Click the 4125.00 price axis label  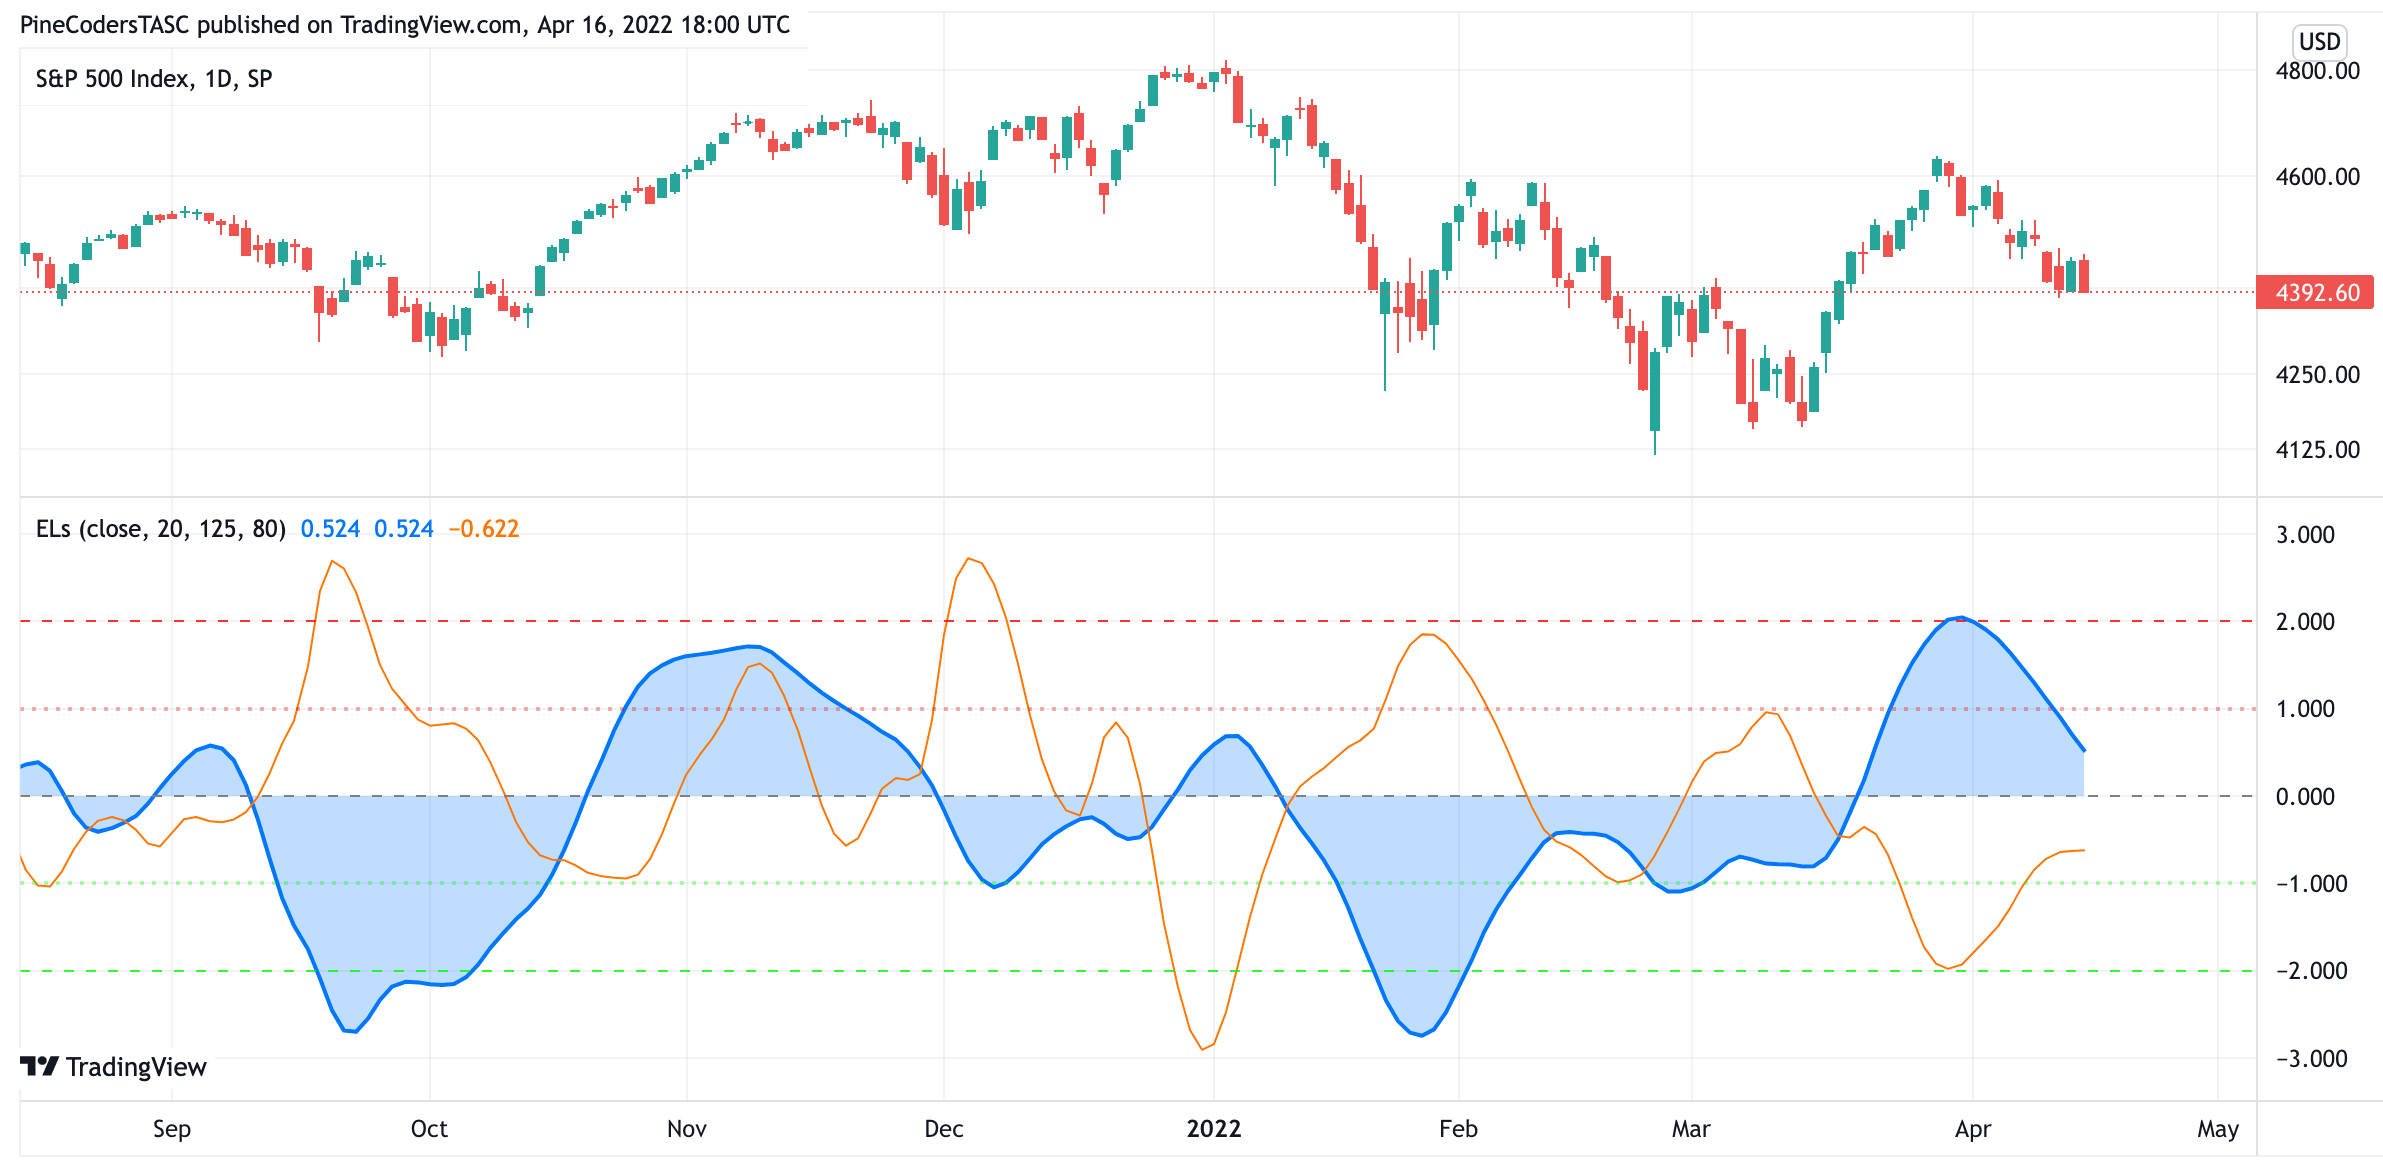pos(2317,450)
